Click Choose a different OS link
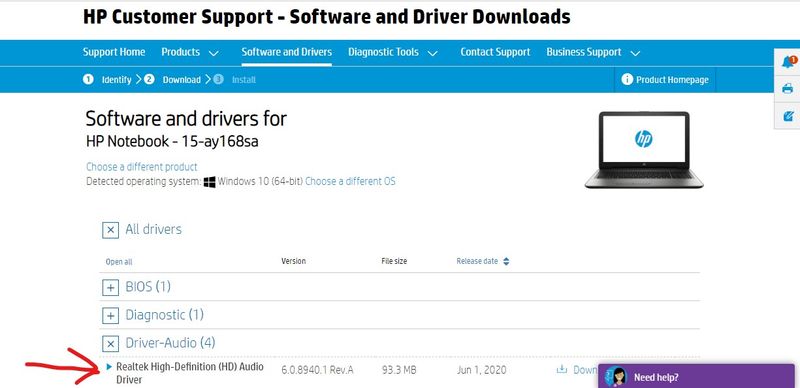 tap(350, 181)
